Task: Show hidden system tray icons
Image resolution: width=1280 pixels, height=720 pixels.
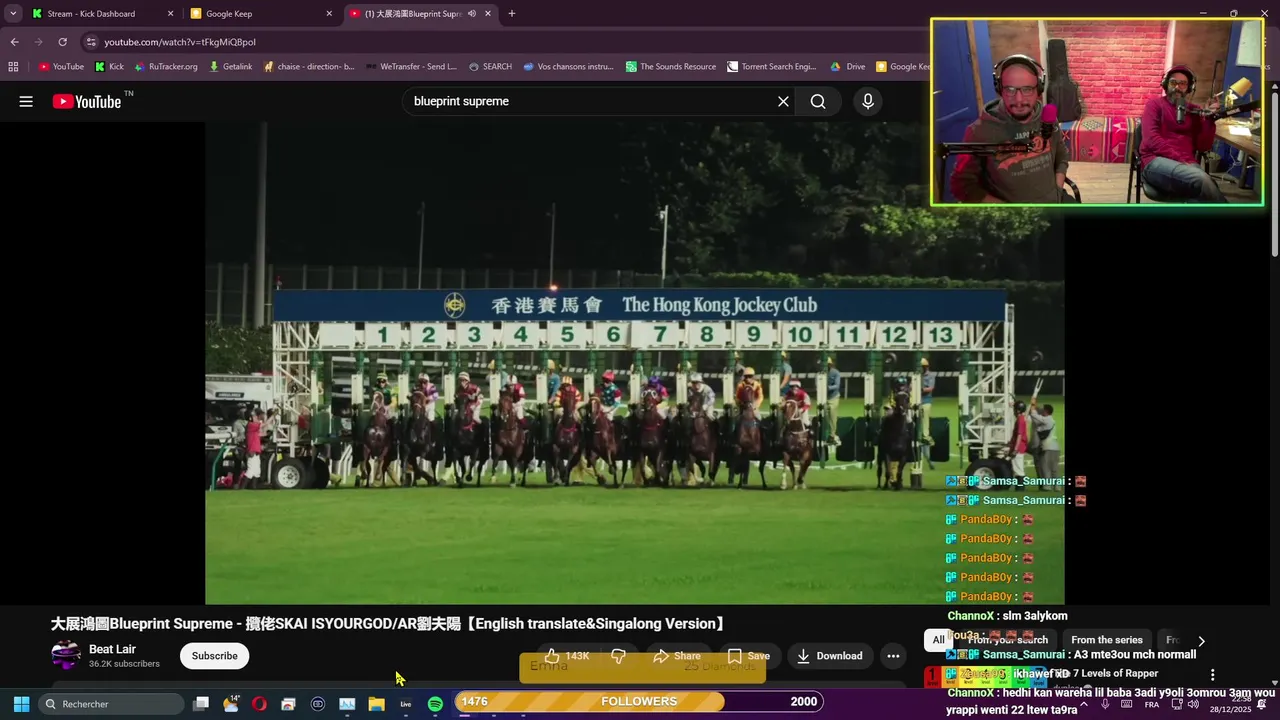Action: coord(1083,704)
